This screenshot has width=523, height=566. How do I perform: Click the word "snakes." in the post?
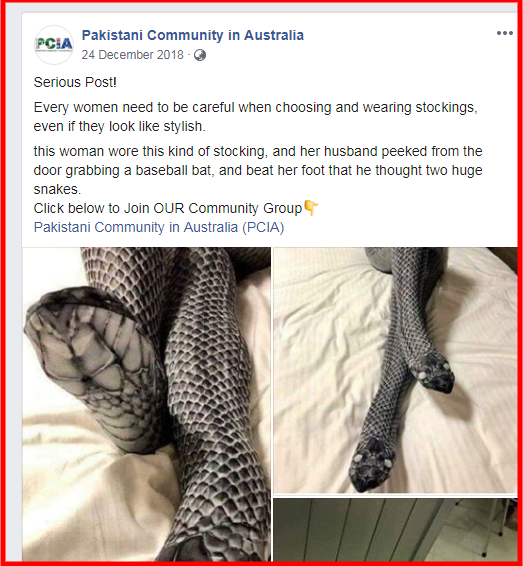[x=57, y=189]
